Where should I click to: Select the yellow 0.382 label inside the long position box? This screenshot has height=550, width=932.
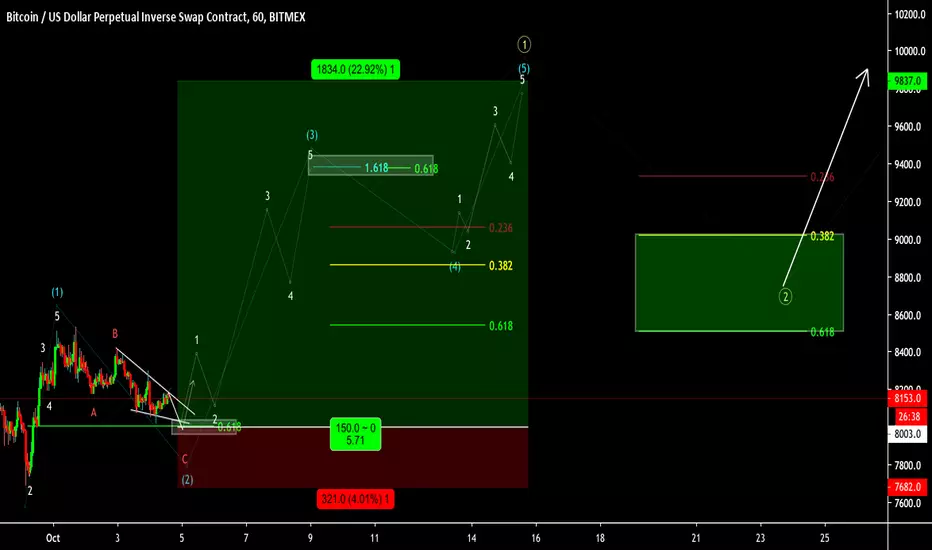click(500, 266)
